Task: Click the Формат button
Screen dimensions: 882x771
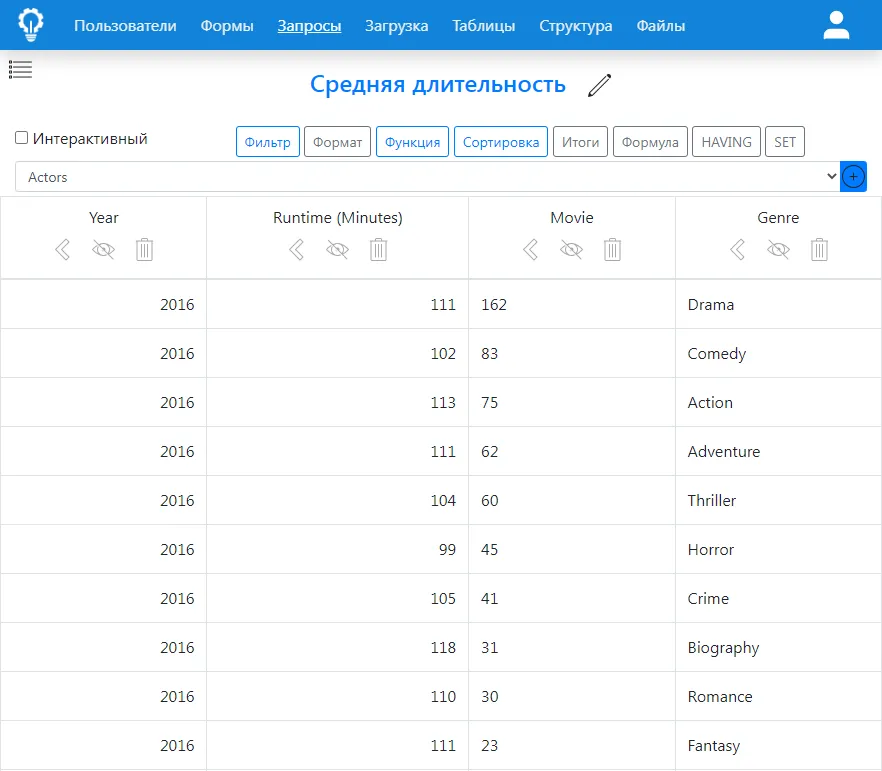Action: [x=338, y=142]
